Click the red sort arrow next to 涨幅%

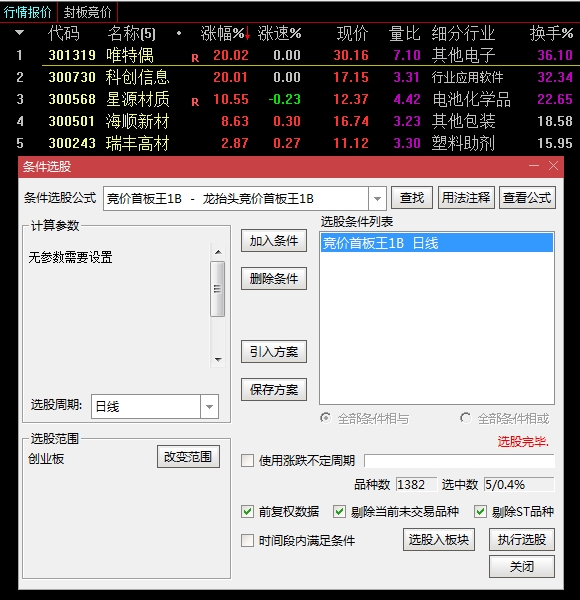click(248, 33)
